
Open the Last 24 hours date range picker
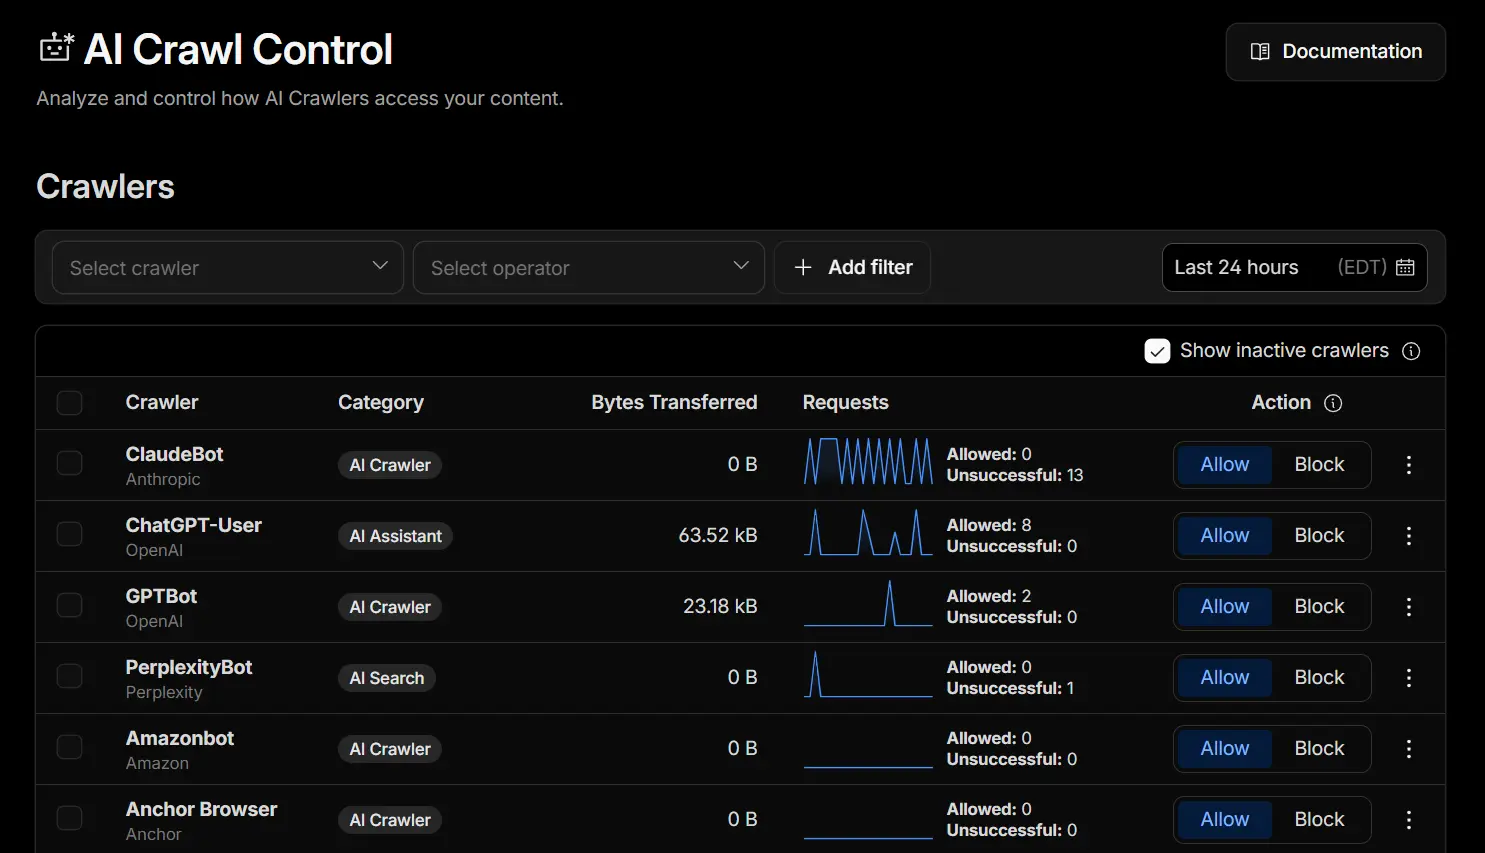coord(1294,267)
